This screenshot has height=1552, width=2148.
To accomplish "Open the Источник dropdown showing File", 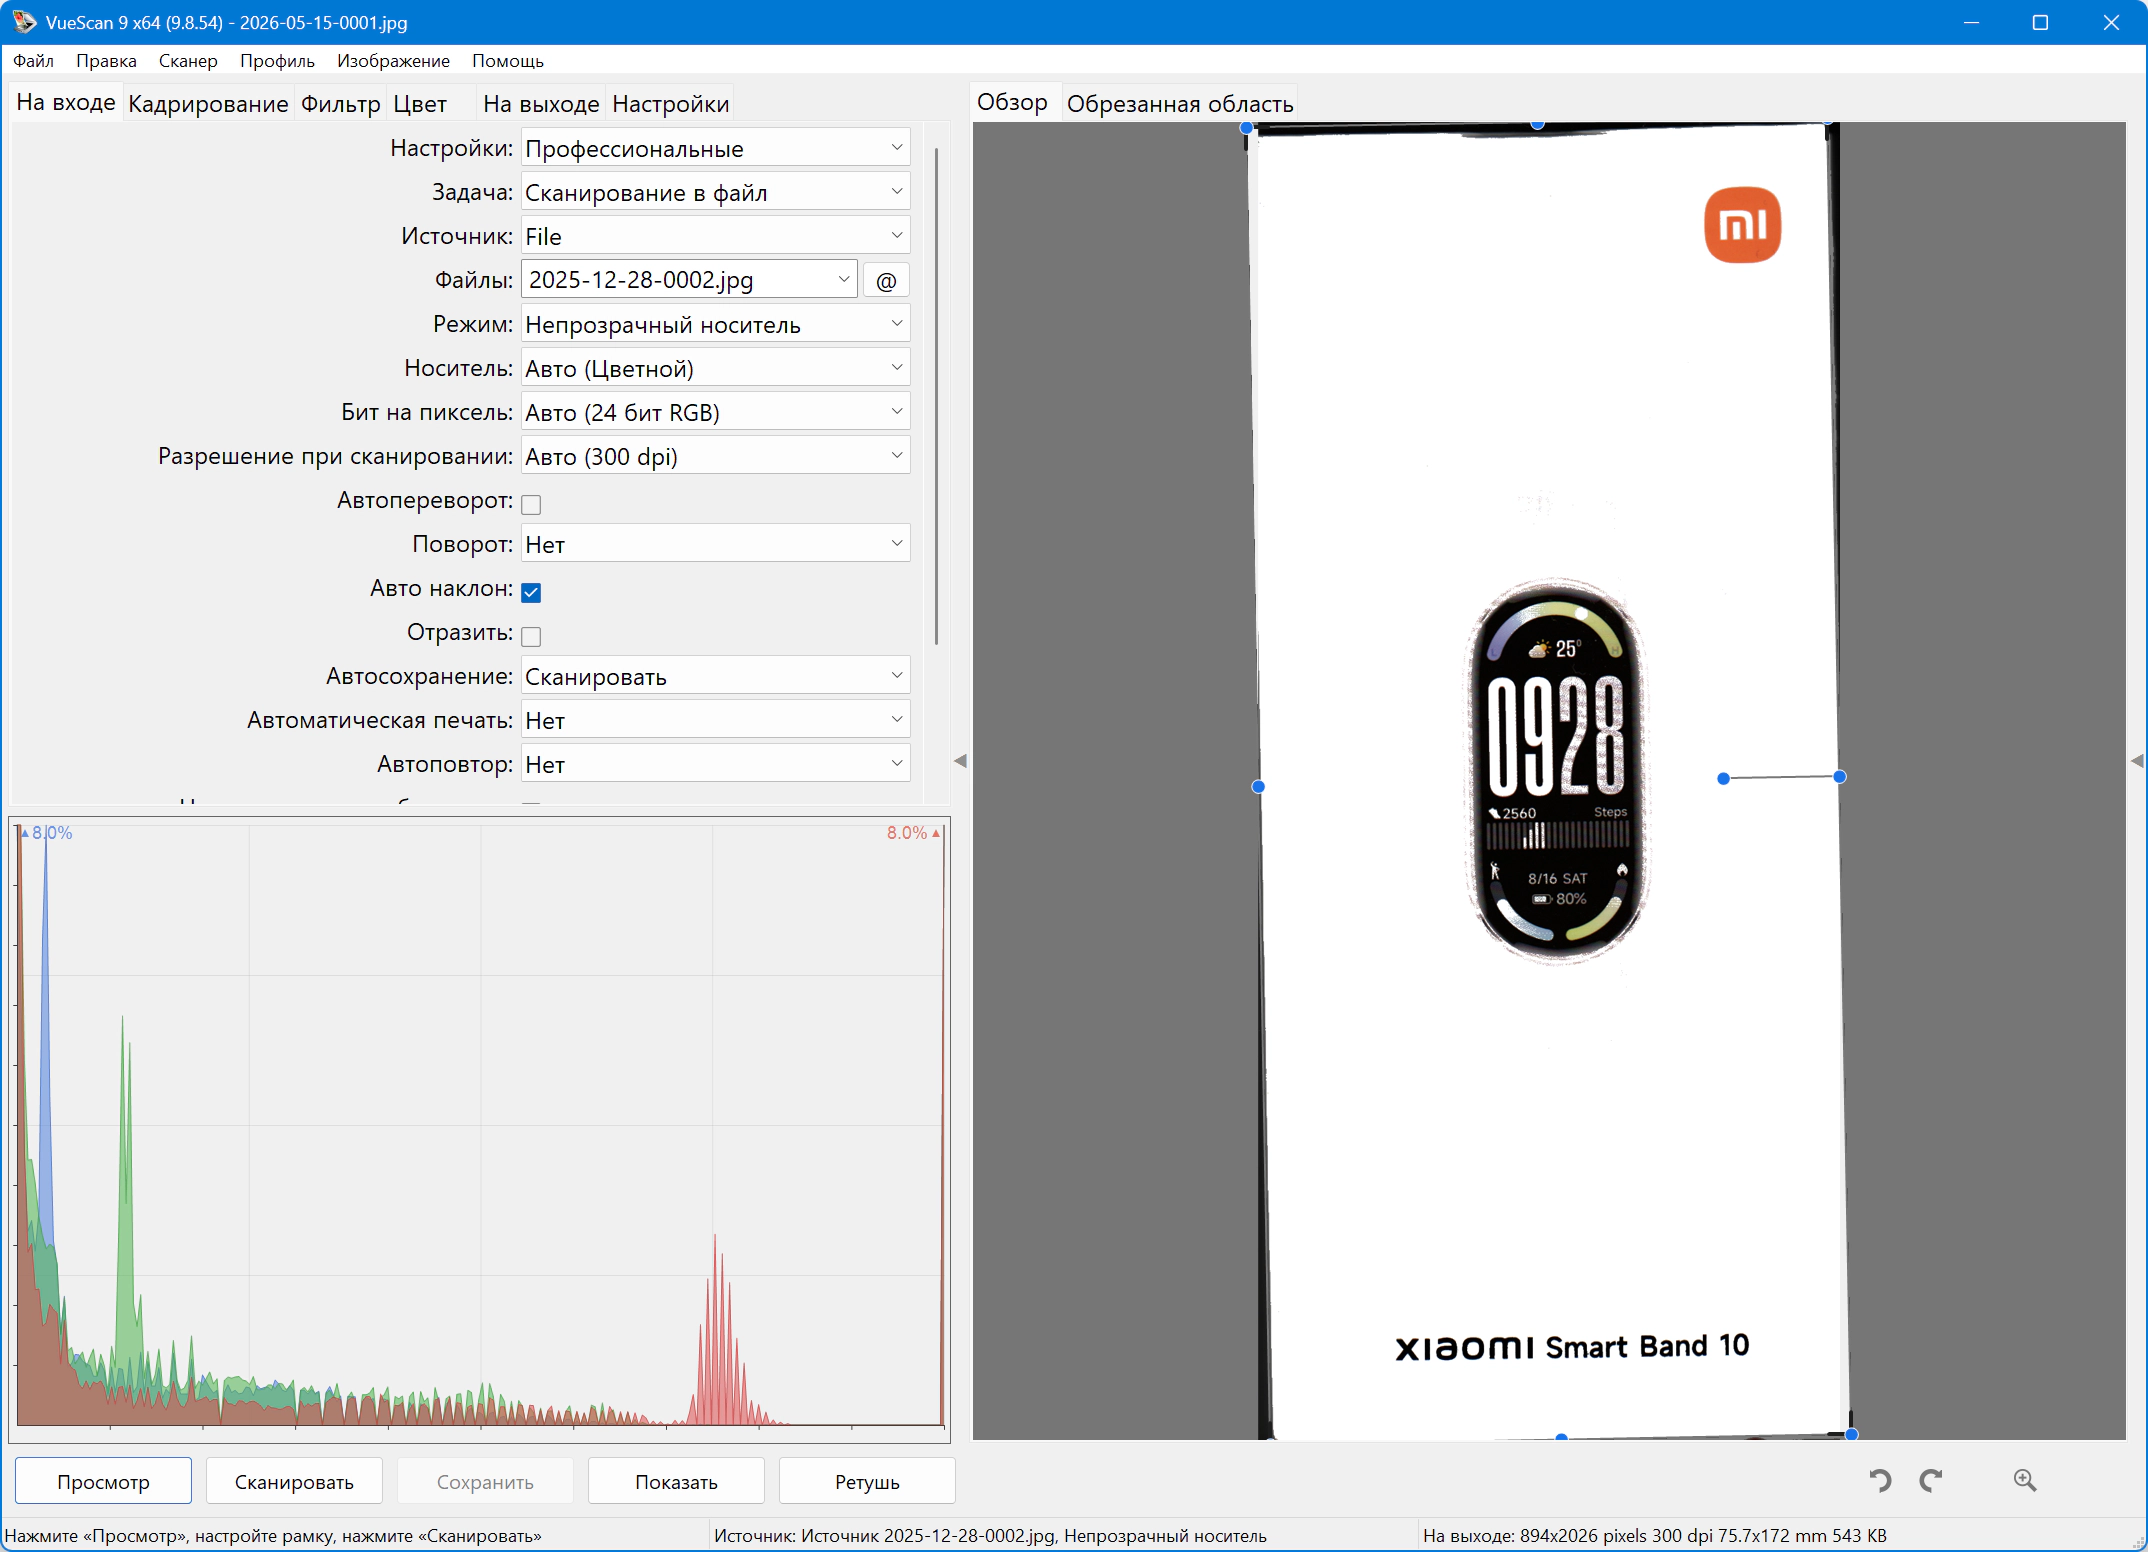I will click(715, 236).
